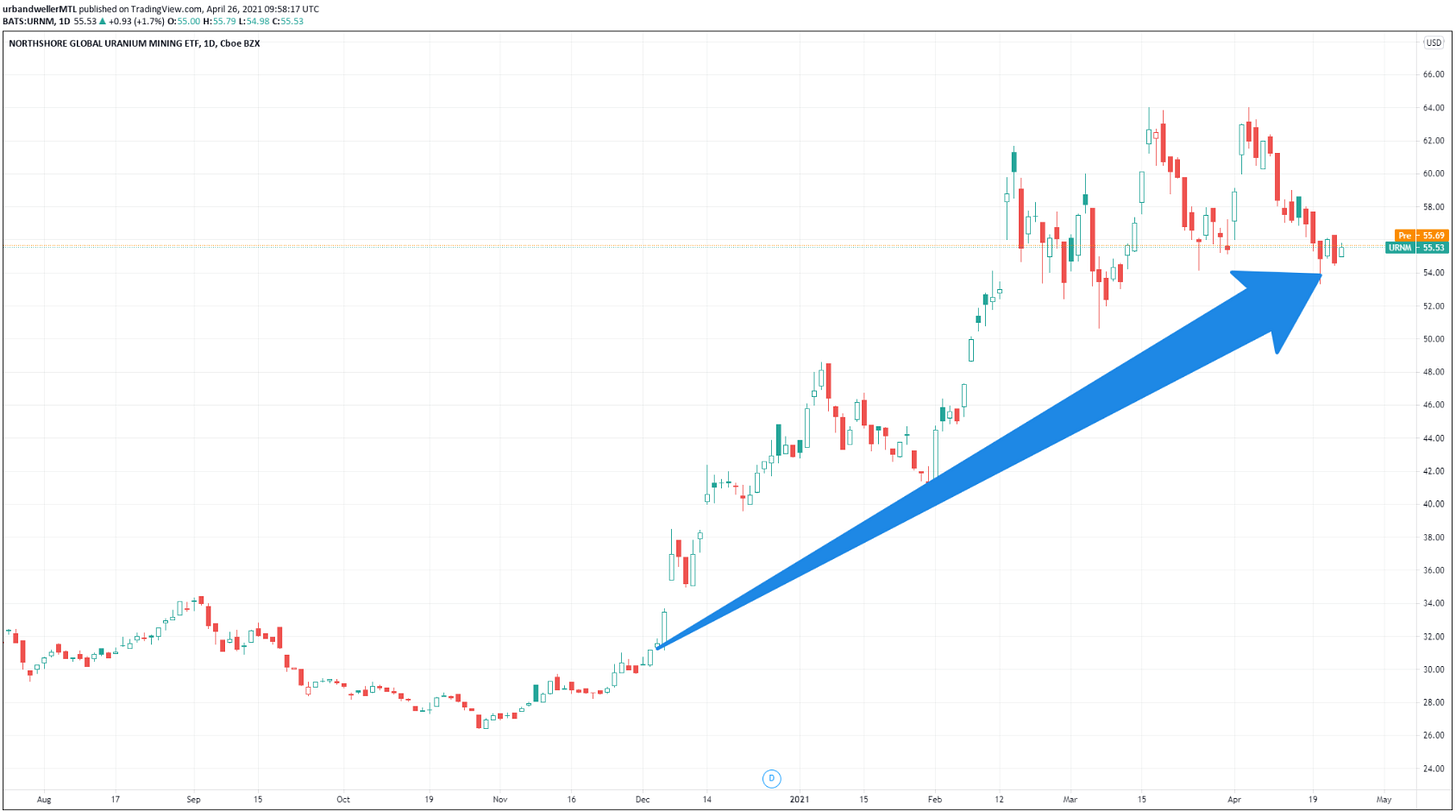Click the 50.00 price axis label
This screenshot has width=1456, height=812.
coord(1433,339)
